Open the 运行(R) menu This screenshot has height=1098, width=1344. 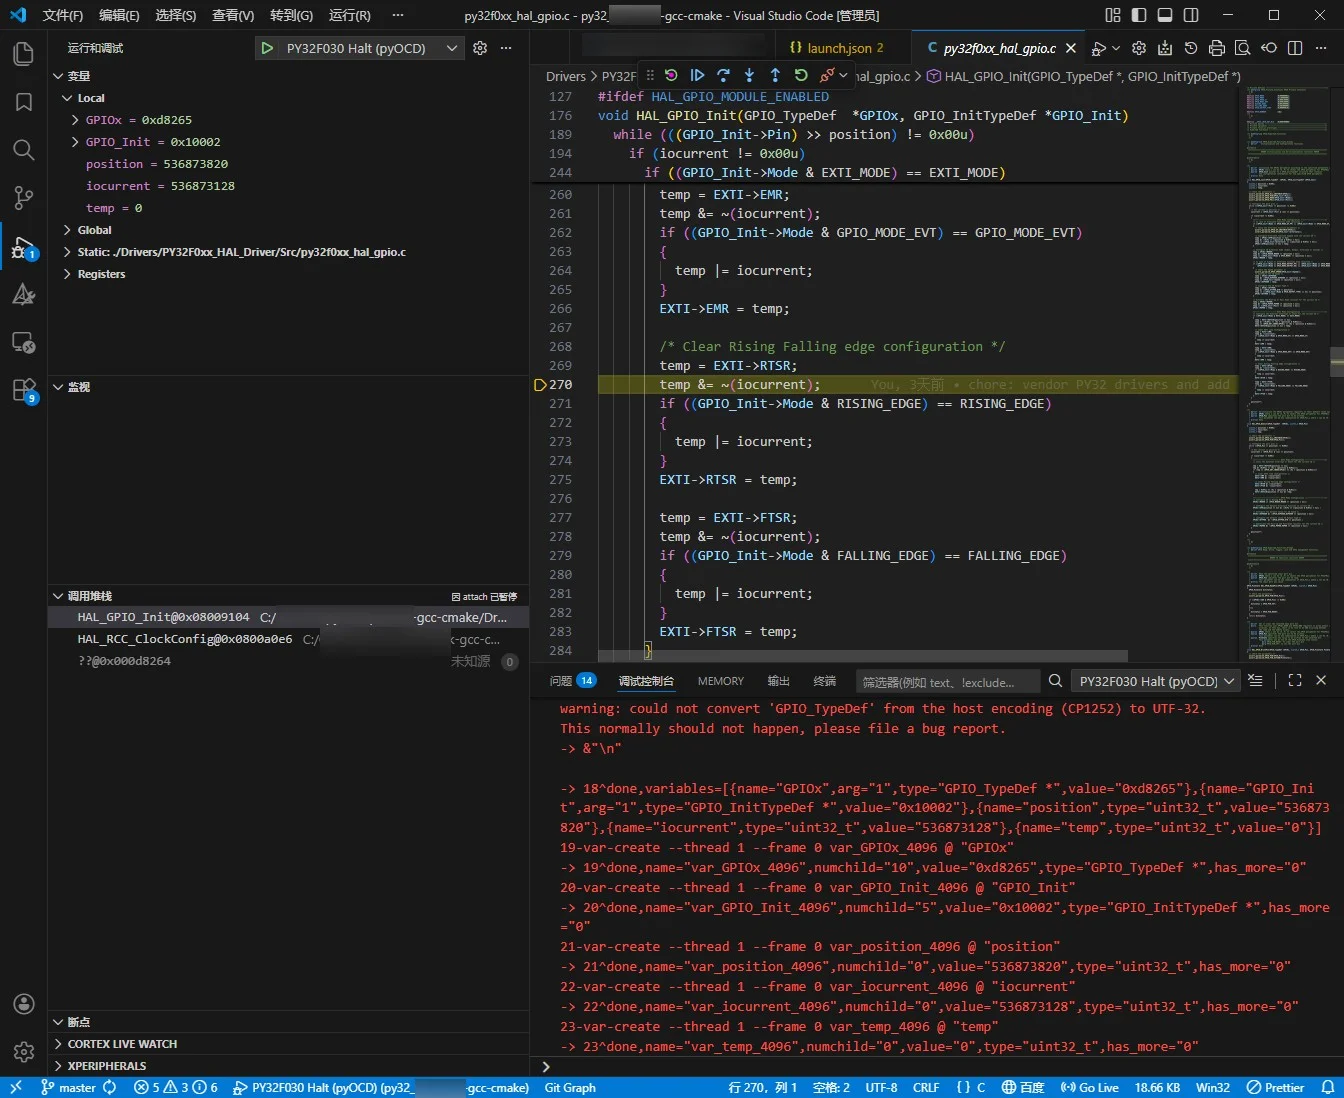(x=349, y=15)
